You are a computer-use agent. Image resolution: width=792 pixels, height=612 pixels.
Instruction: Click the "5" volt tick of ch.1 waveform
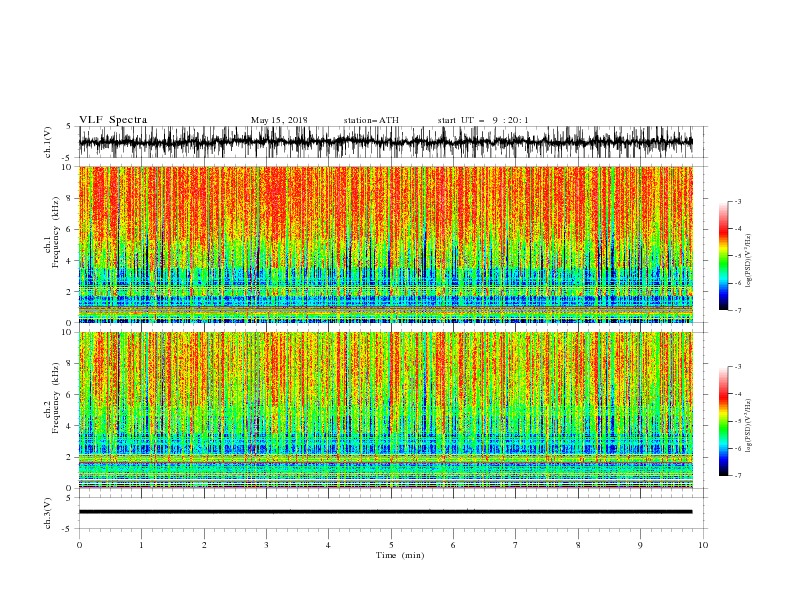(x=69, y=127)
